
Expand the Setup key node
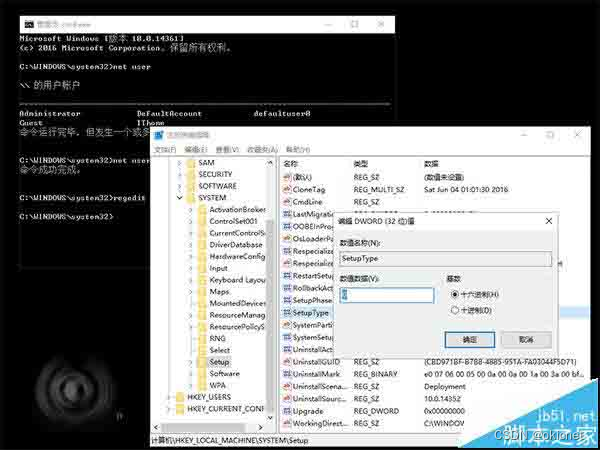[x=191, y=362]
